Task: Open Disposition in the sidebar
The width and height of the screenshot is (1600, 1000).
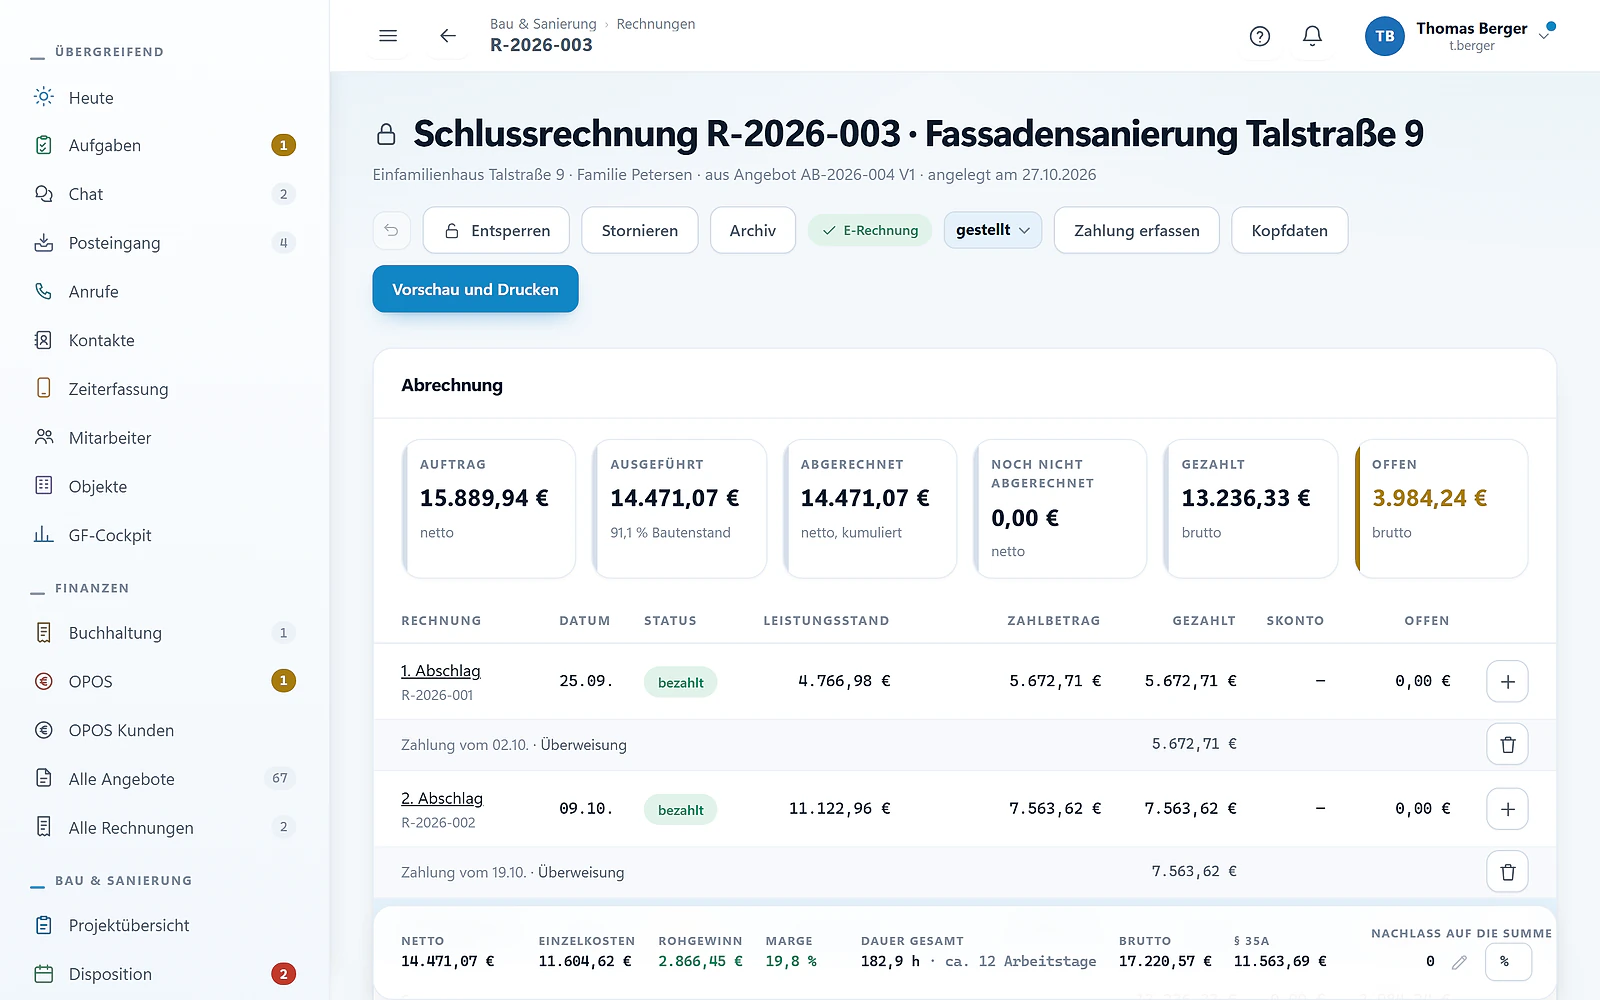Action: [164, 974]
